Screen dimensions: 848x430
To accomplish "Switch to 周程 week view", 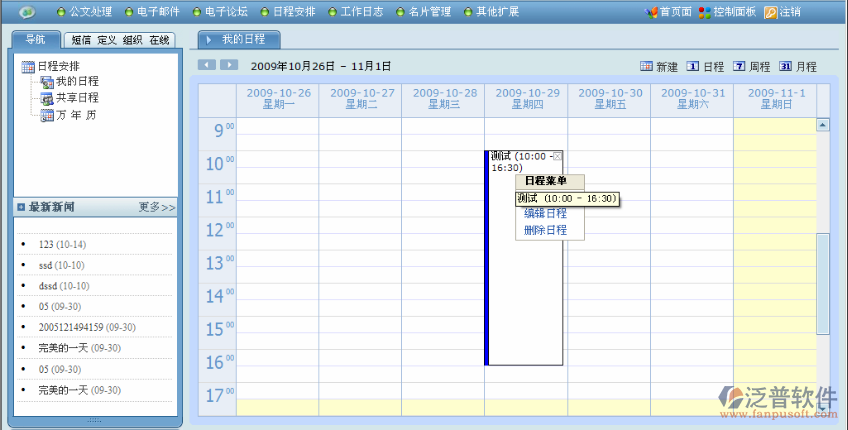I will 752,67.
